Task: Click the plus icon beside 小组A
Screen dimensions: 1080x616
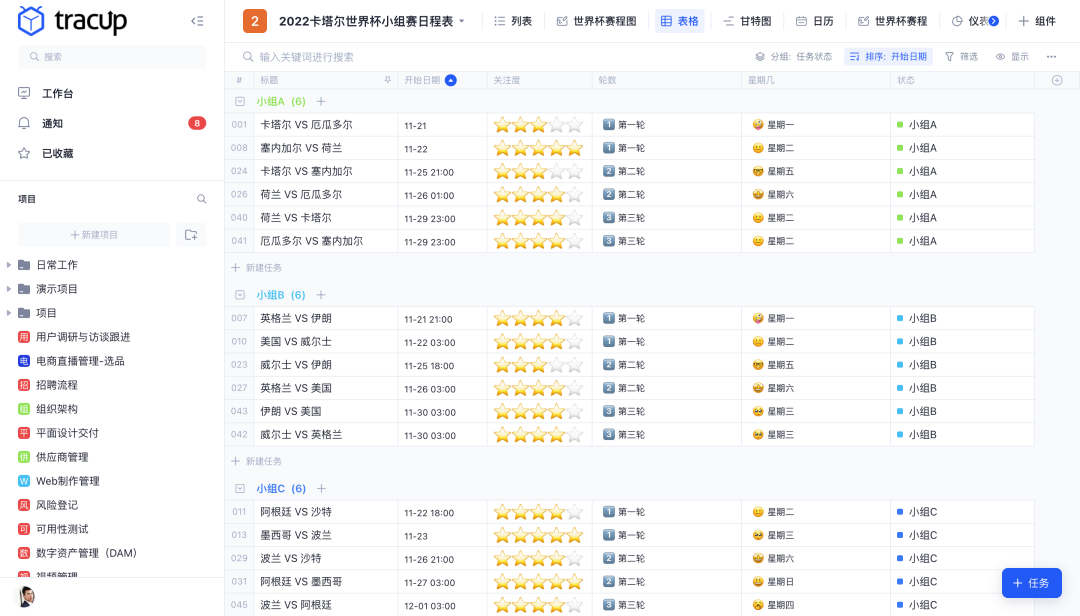Action: coord(321,101)
